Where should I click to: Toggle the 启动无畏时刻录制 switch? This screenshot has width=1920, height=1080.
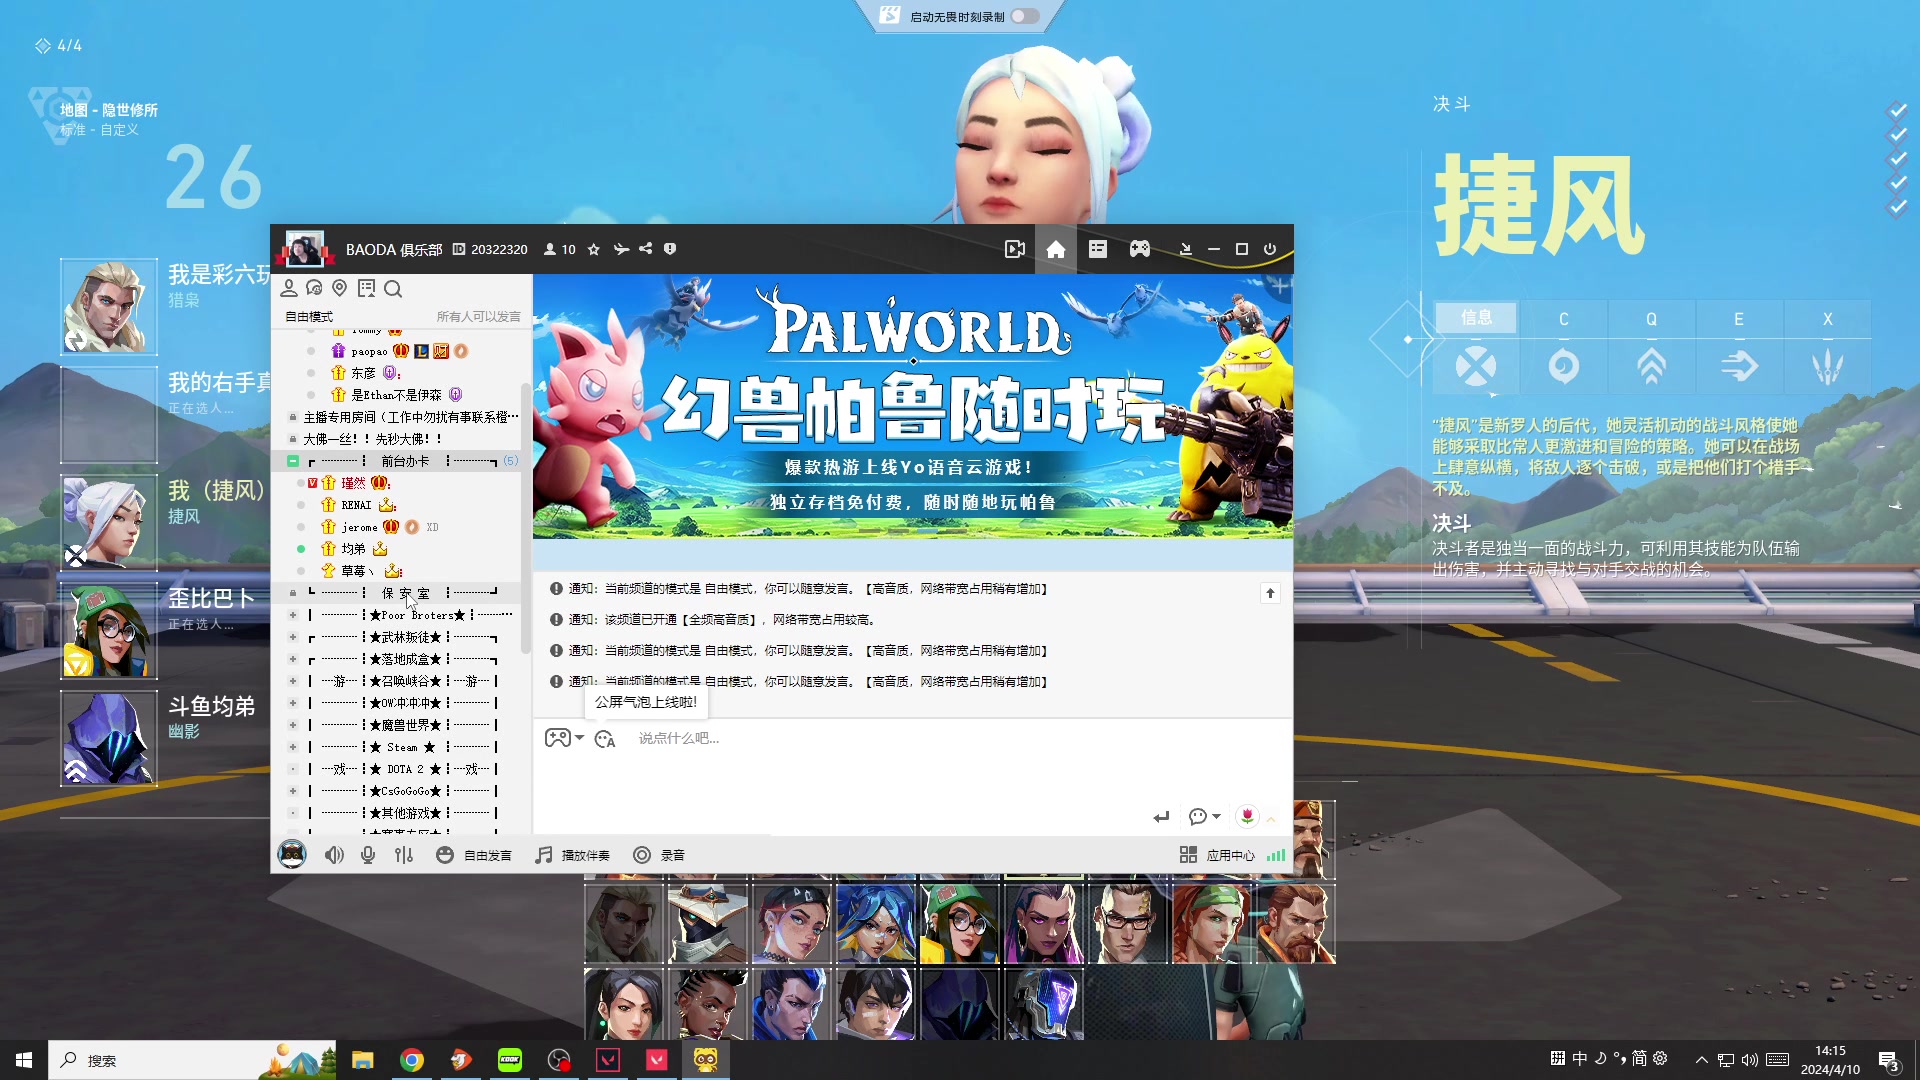[1025, 16]
